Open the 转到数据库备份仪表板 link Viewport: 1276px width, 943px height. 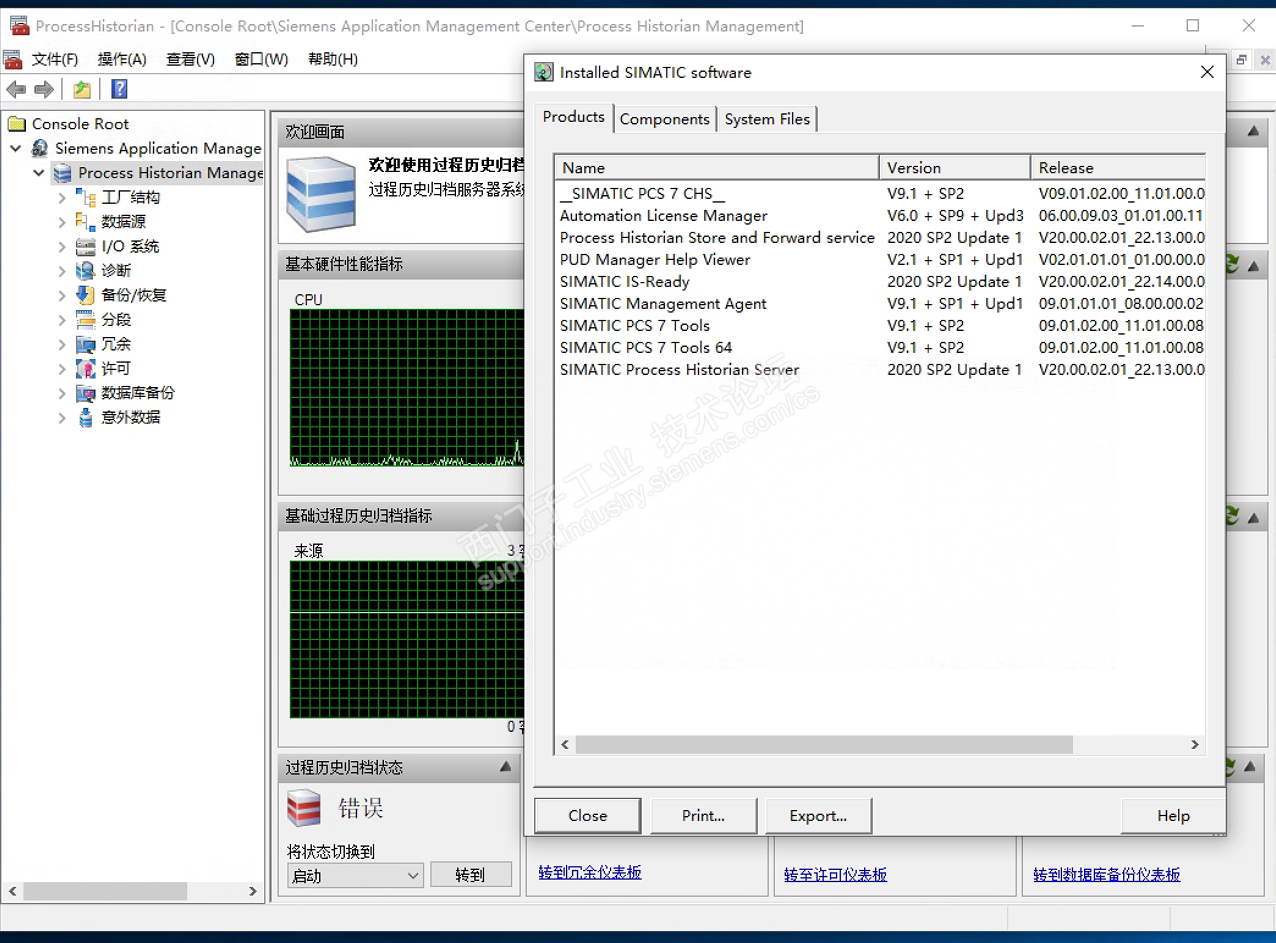point(1107,874)
